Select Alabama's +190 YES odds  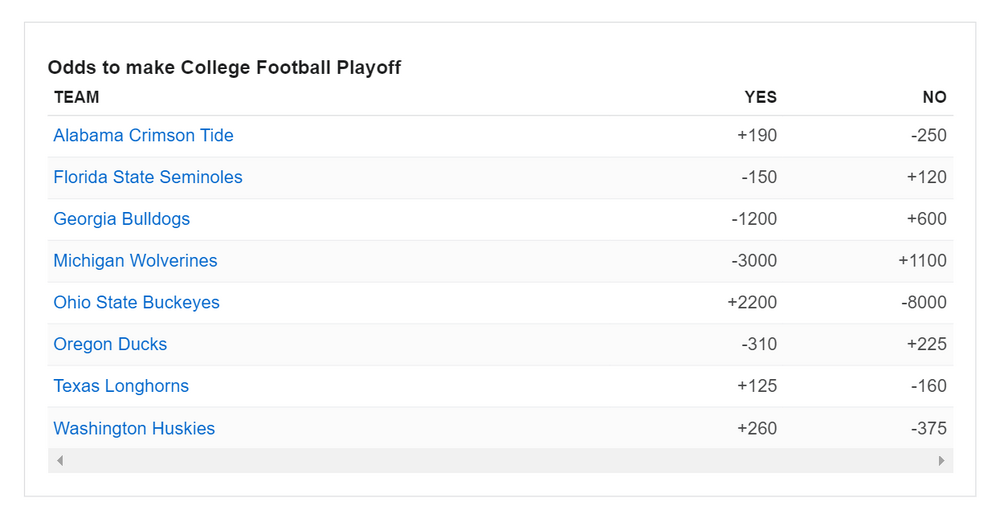(x=757, y=136)
